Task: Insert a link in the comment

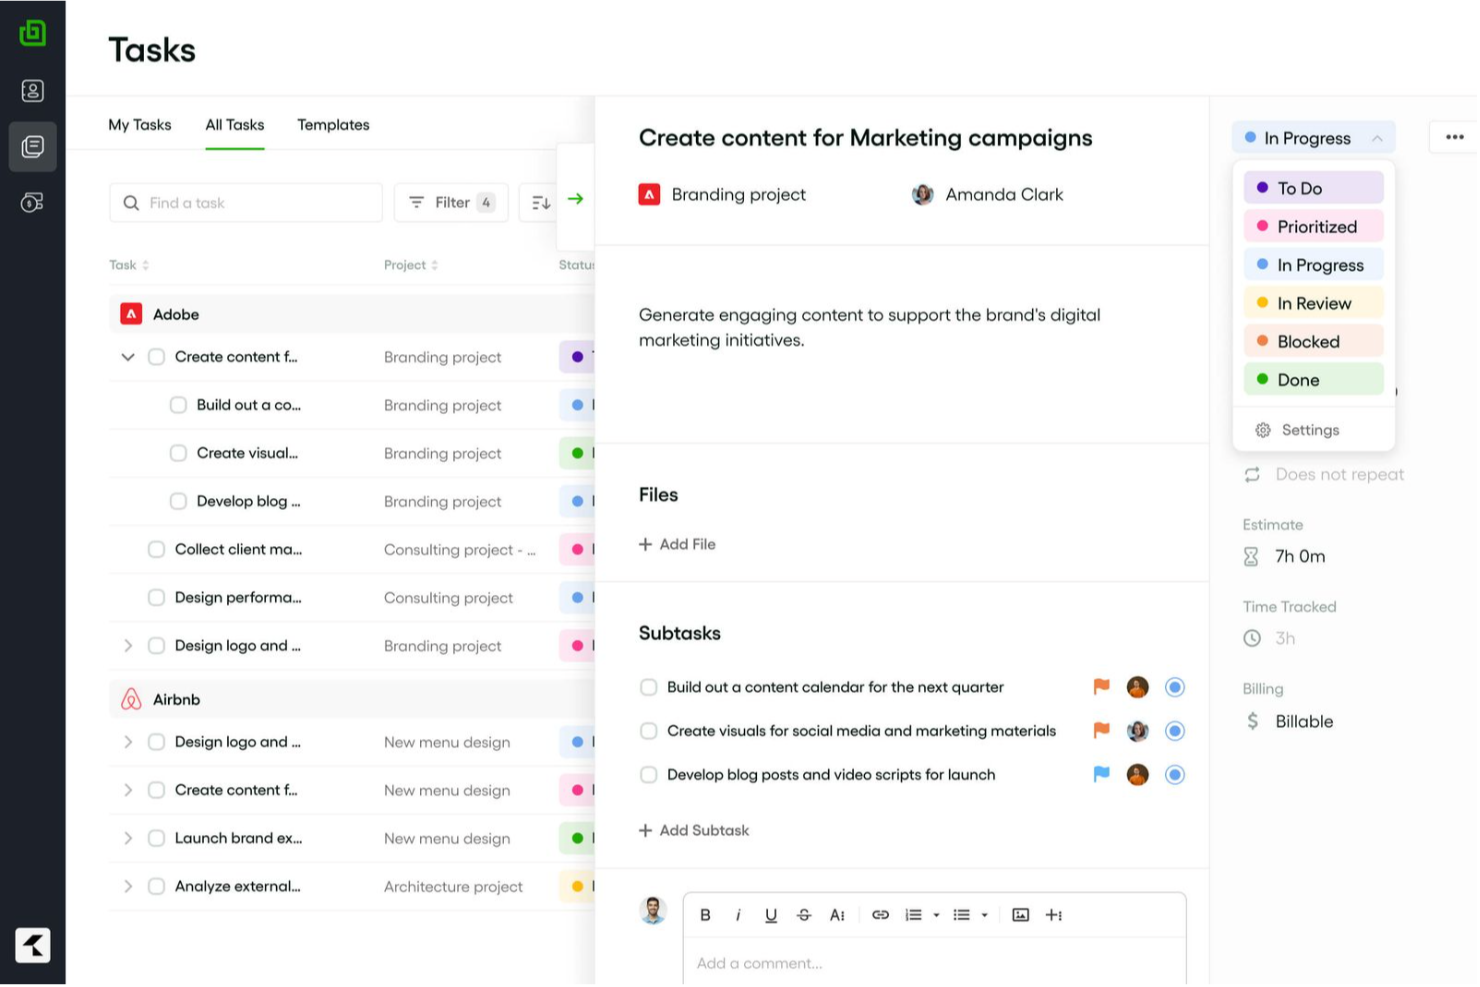Action: click(880, 915)
